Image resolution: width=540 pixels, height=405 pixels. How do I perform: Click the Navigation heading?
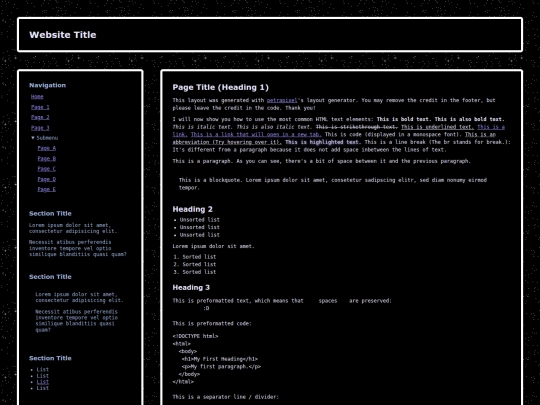coord(48,85)
